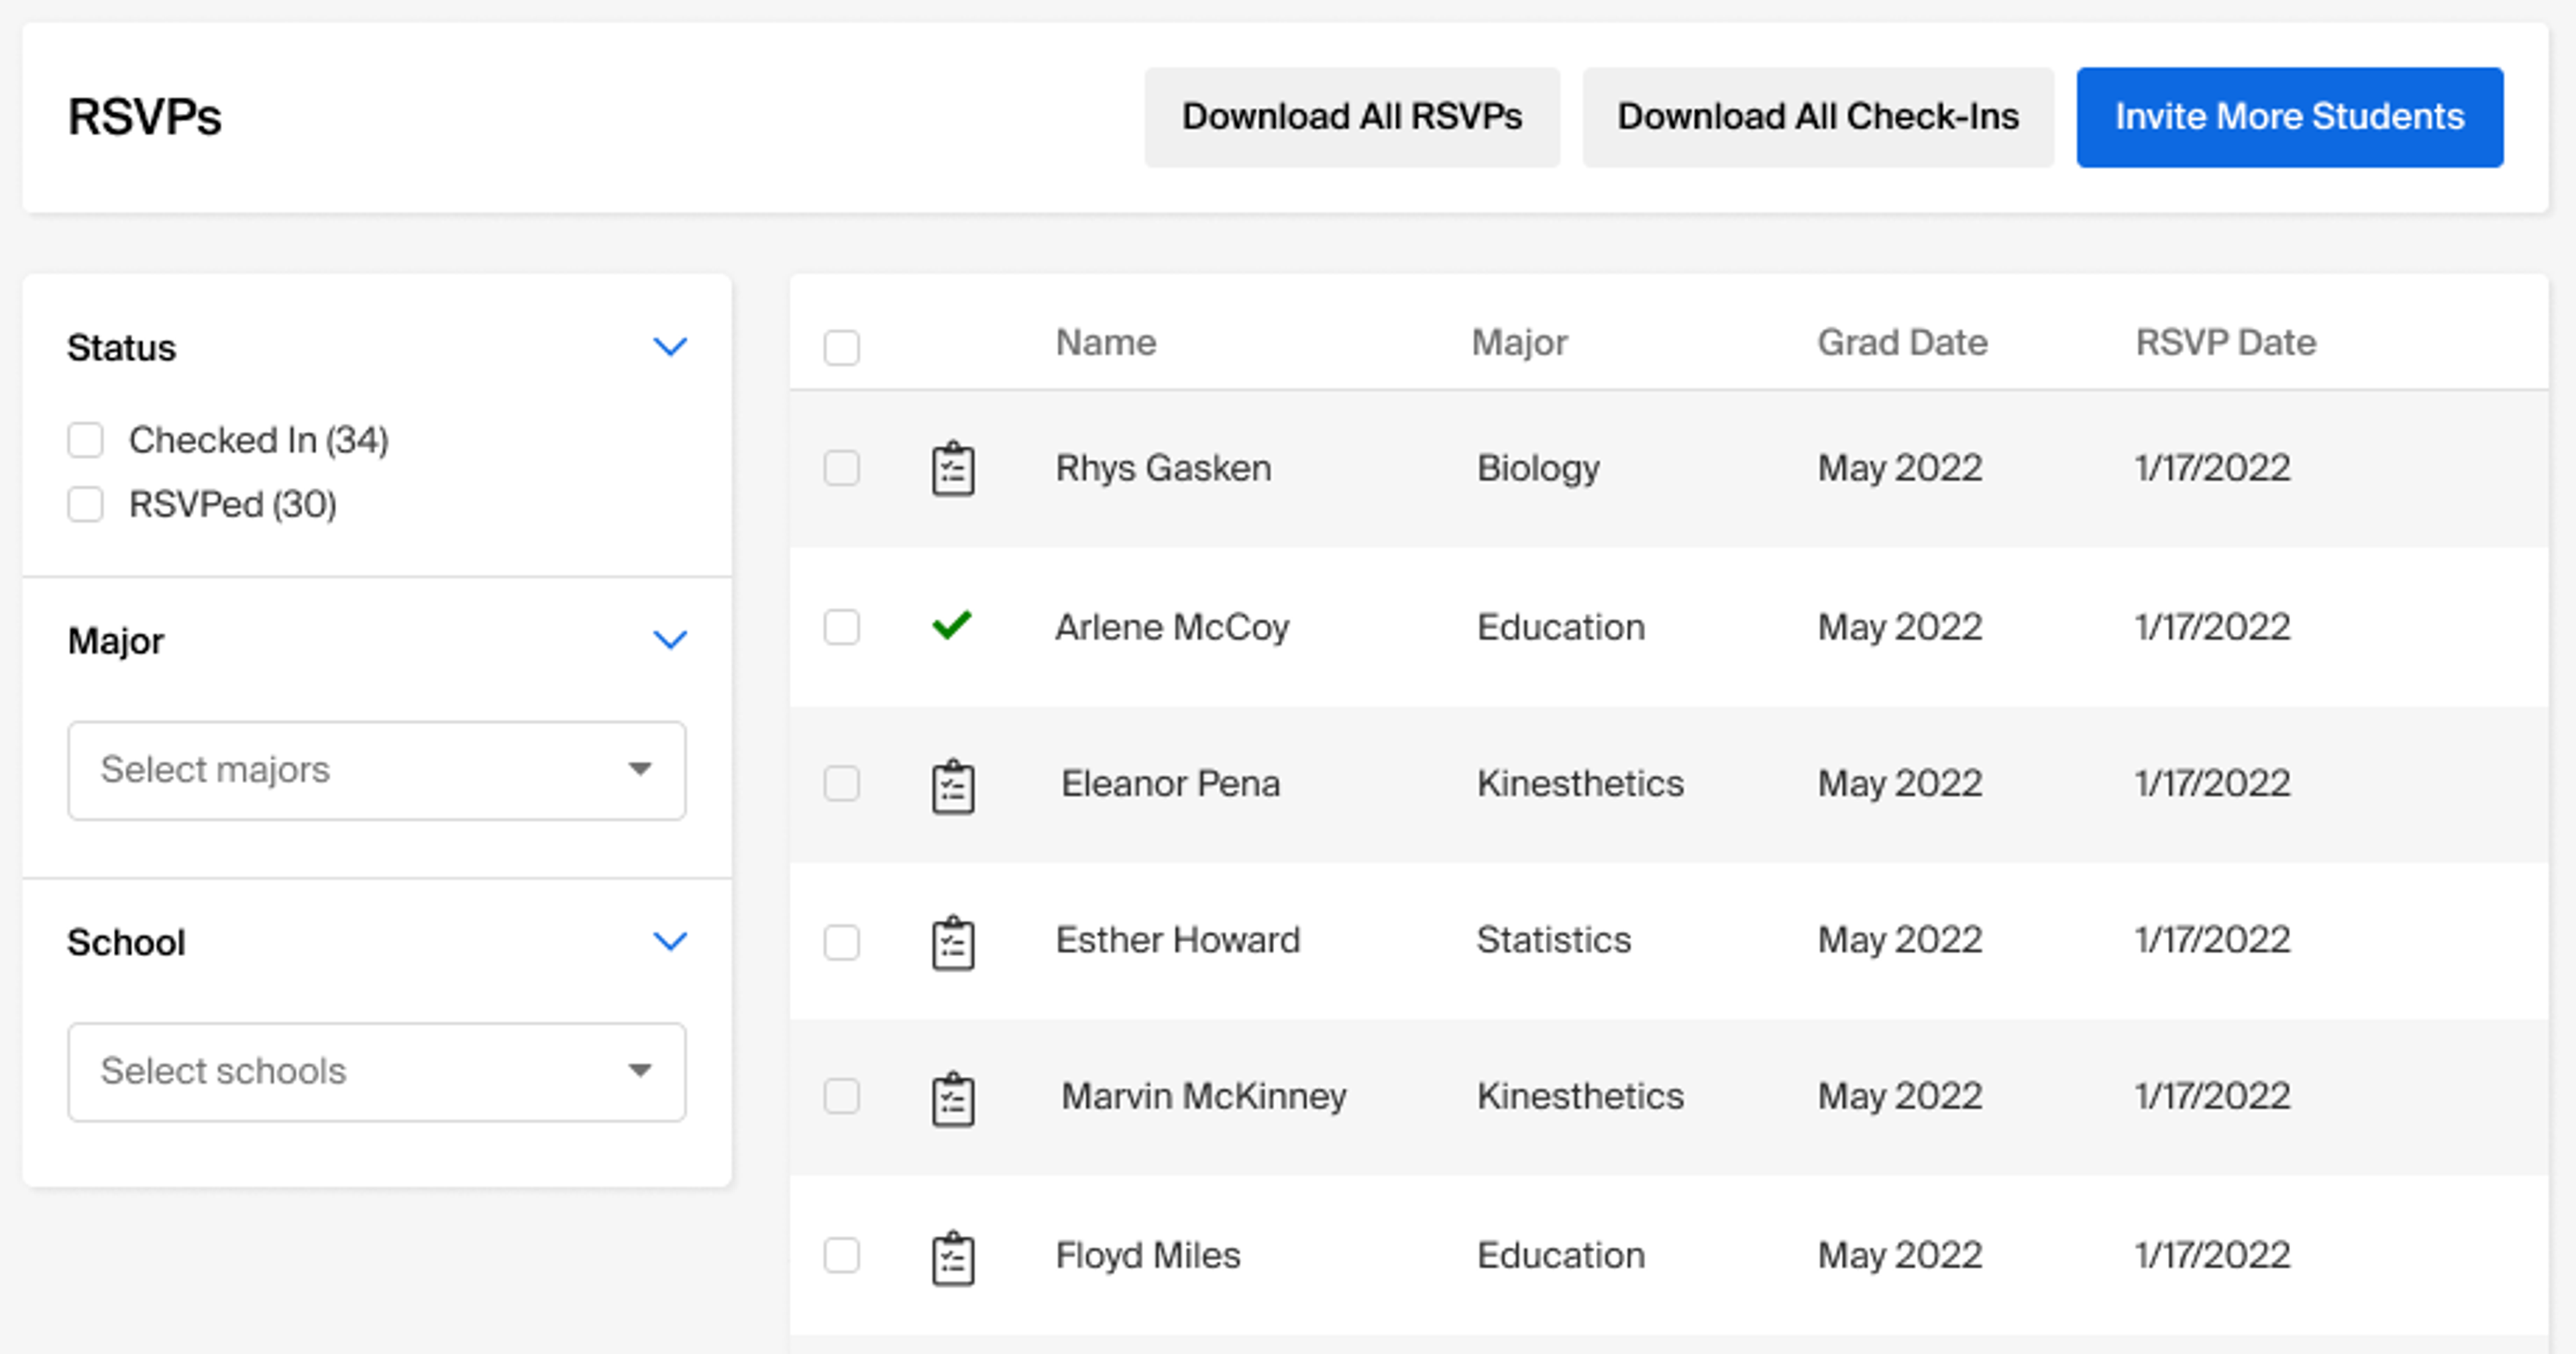Open the Select schools dropdown

[376, 1071]
